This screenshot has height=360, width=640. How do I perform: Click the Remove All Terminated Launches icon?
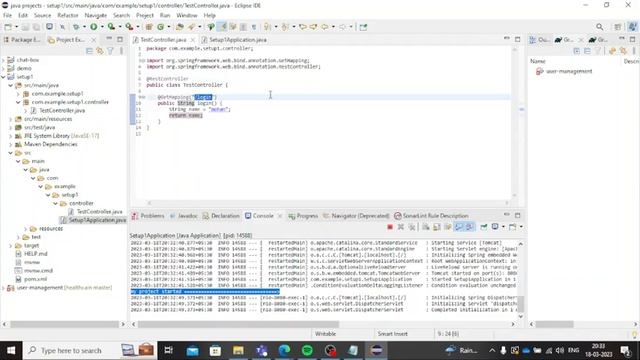click(x=412, y=227)
